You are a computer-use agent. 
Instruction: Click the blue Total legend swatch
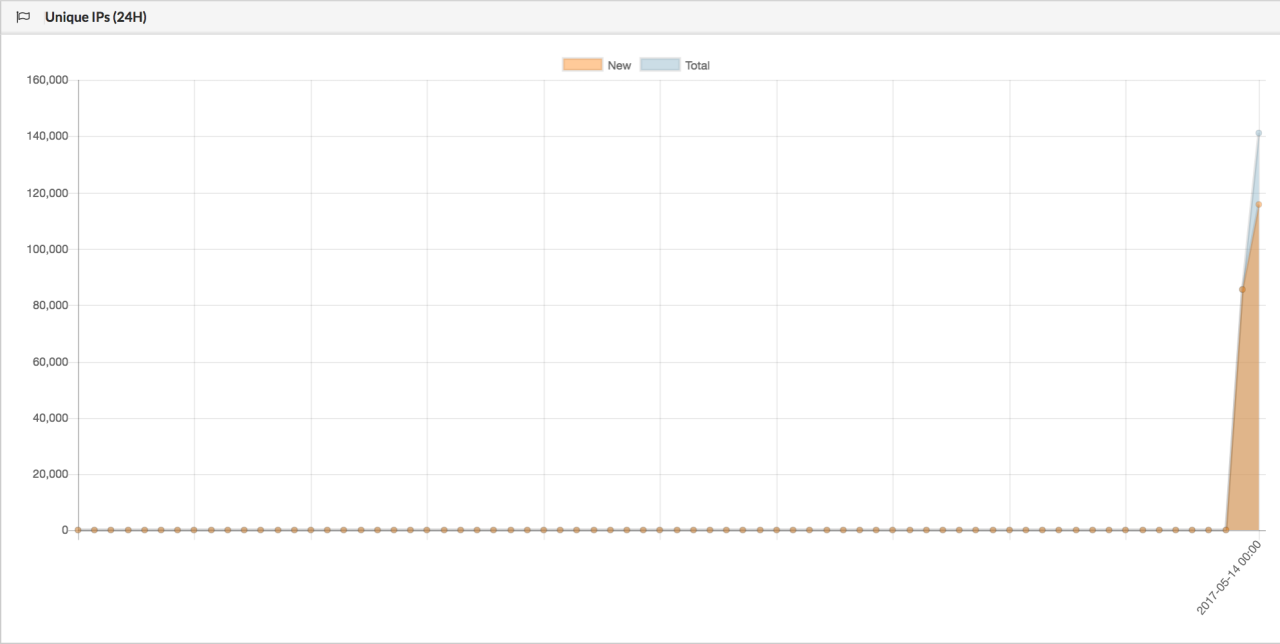(x=660, y=65)
